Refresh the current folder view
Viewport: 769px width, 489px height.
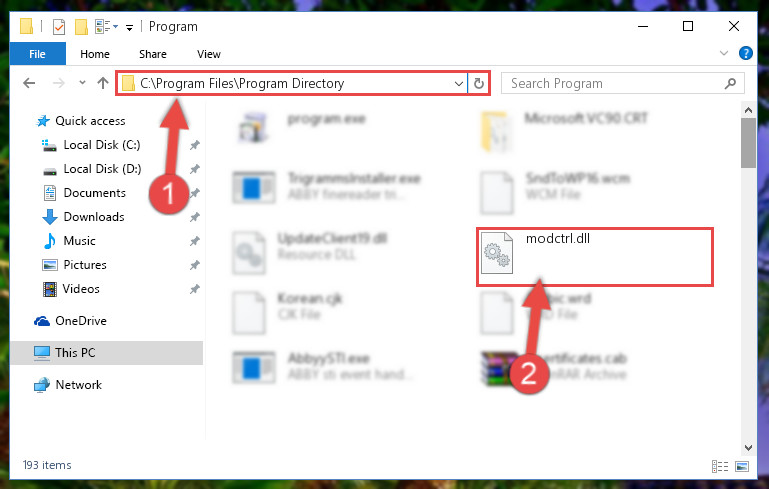479,83
